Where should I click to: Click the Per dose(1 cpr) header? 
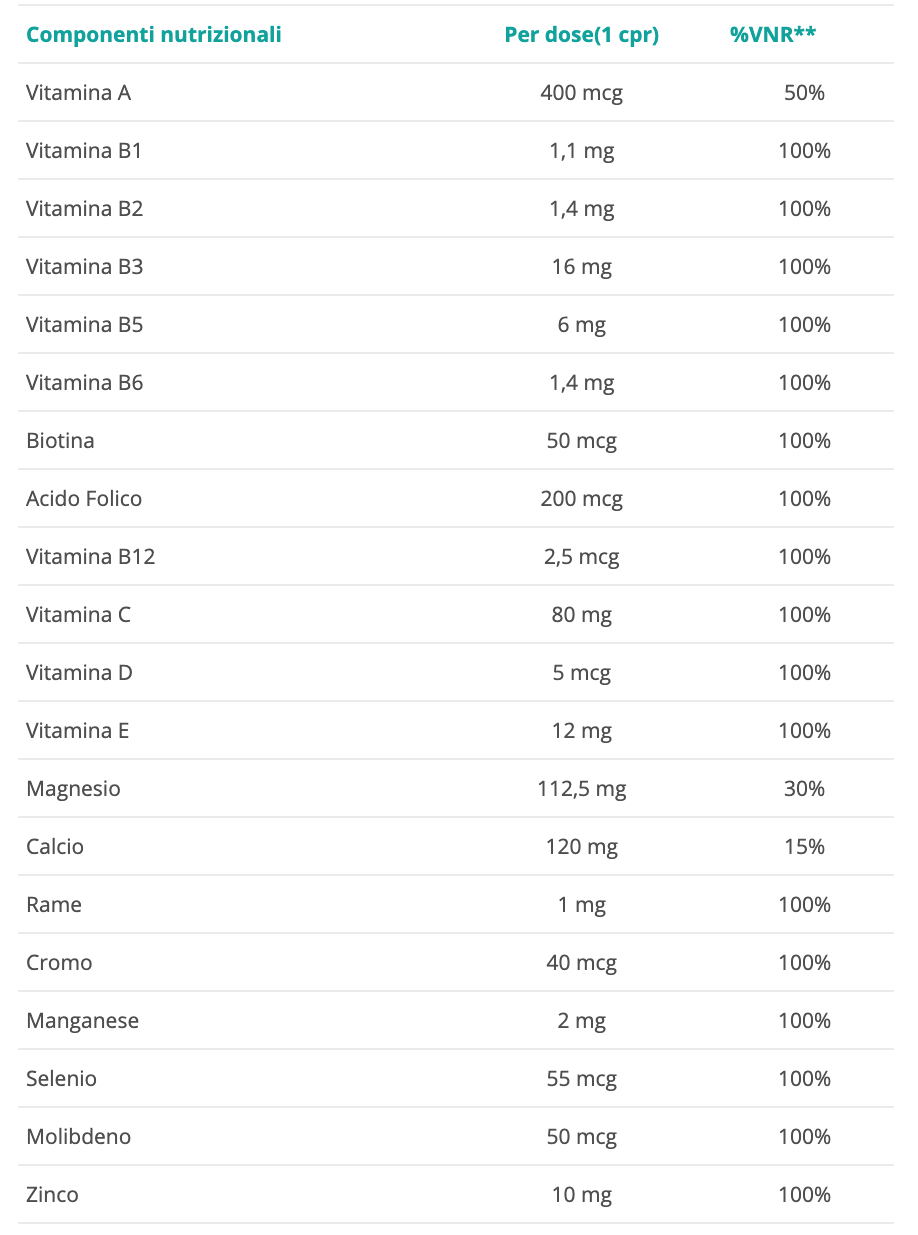click(x=582, y=35)
